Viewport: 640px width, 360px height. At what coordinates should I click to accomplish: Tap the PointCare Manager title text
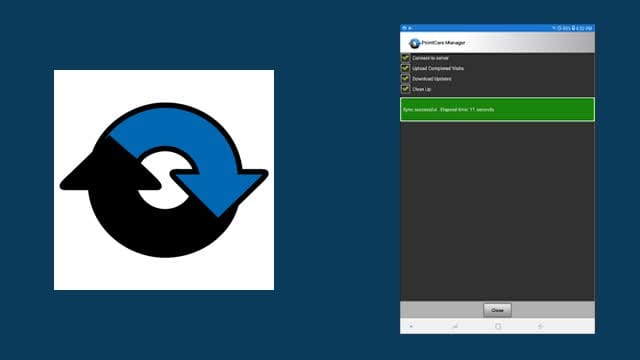pyautogui.click(x=443, y=42)
